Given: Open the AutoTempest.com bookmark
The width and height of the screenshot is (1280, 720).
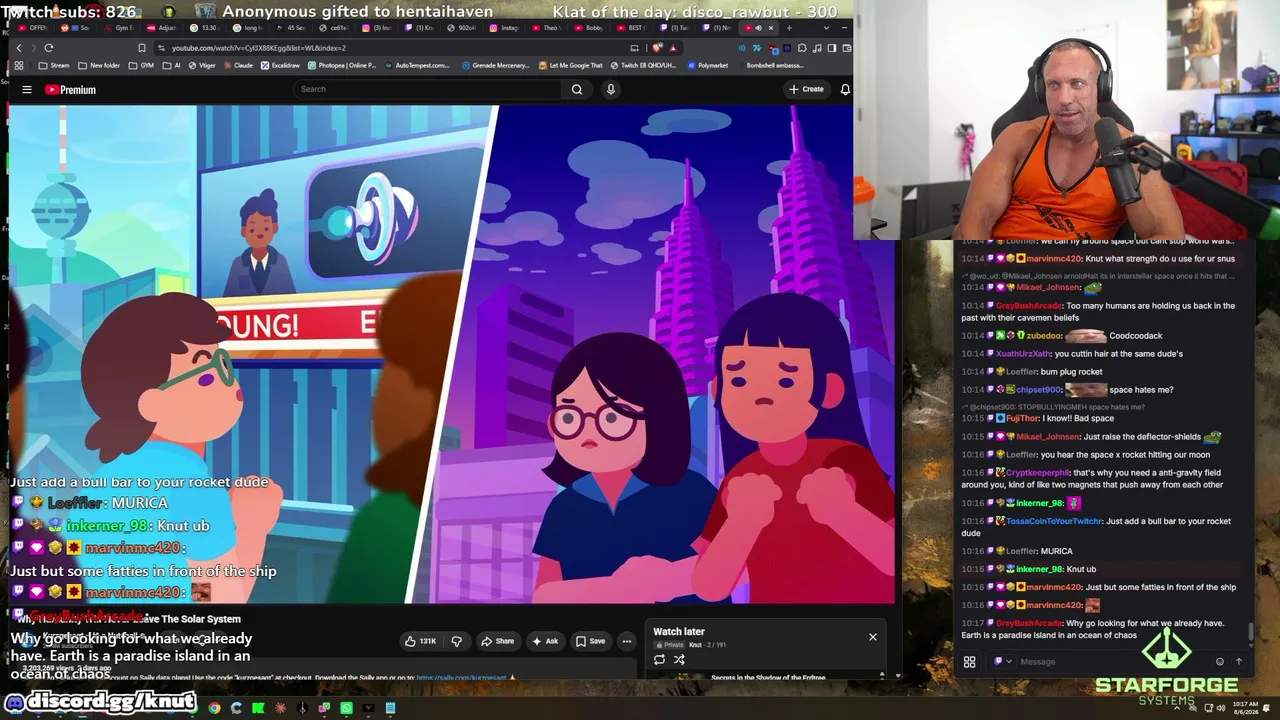Looking at the screenshot, I should click(416, 66).
